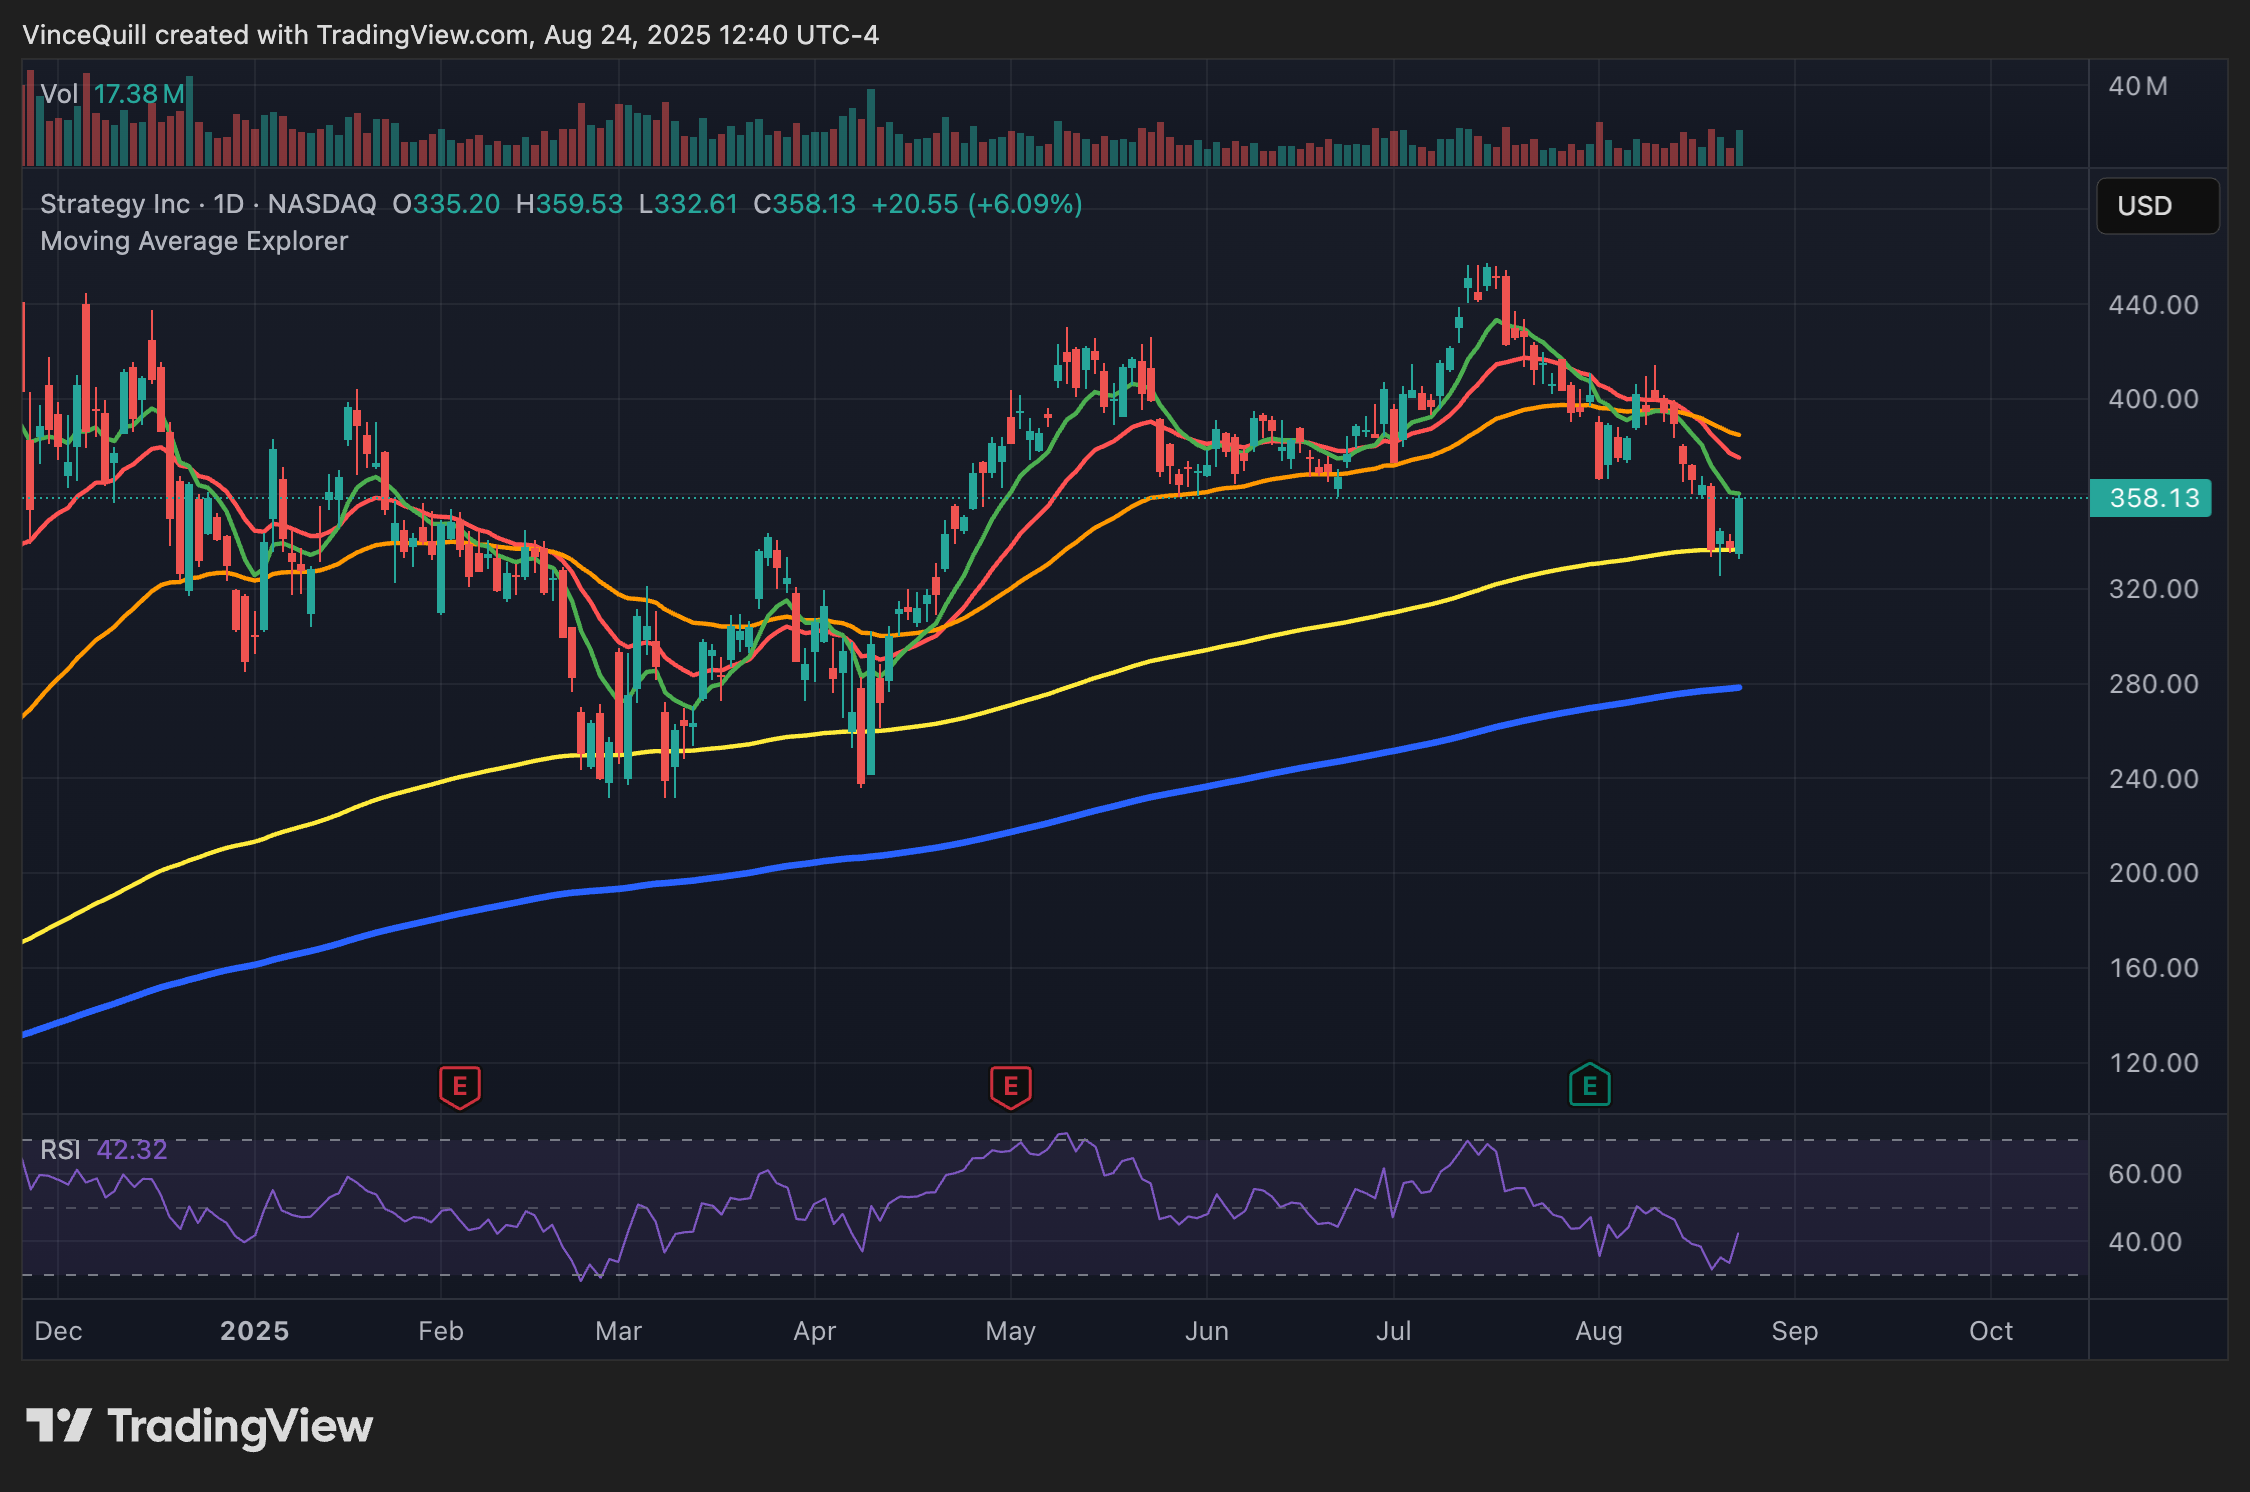
Task: Click the February red earnings E marker
Action: pyautogui.click(x=459, y=1086)
